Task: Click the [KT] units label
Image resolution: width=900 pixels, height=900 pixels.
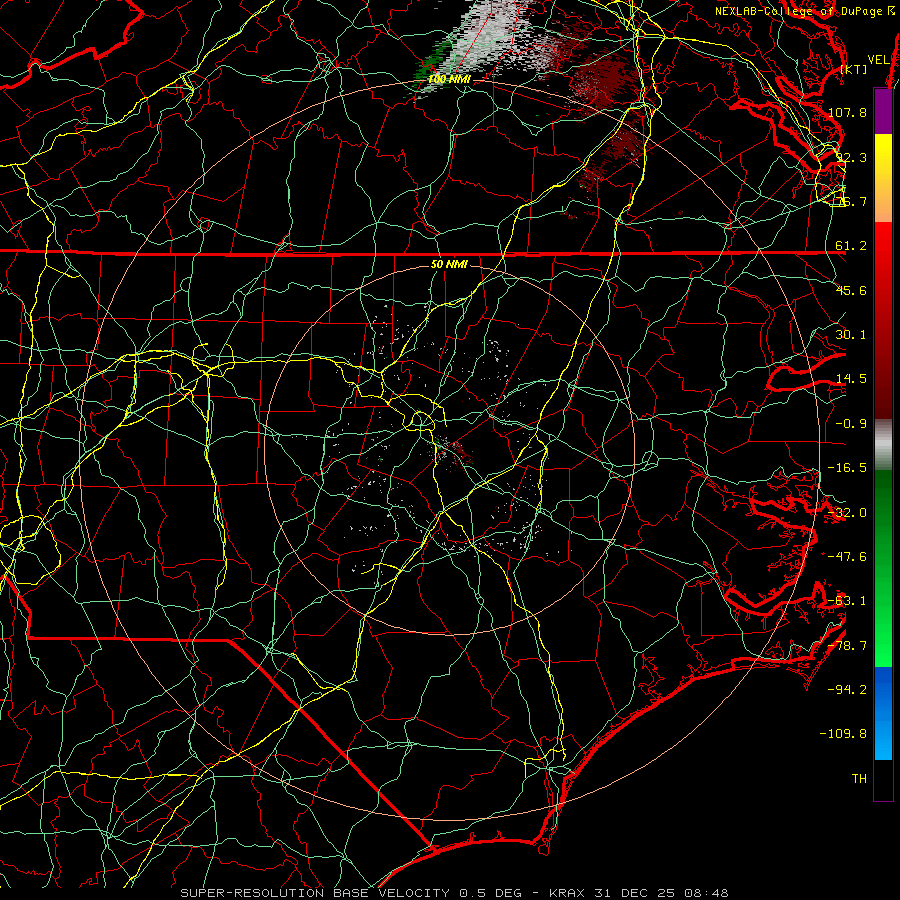Action: [854, 69]
